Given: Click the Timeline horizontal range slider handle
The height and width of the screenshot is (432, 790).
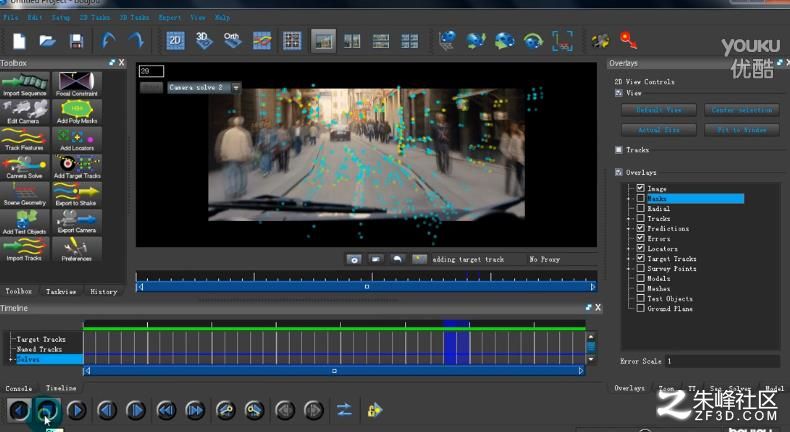Looking at the screenshot, I should [334, 371].
